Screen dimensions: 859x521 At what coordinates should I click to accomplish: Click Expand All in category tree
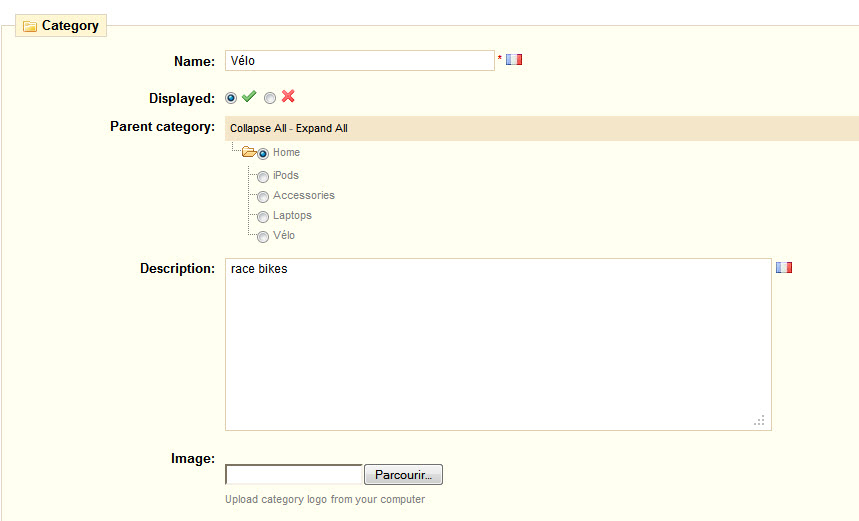click(x=322, y=128)
